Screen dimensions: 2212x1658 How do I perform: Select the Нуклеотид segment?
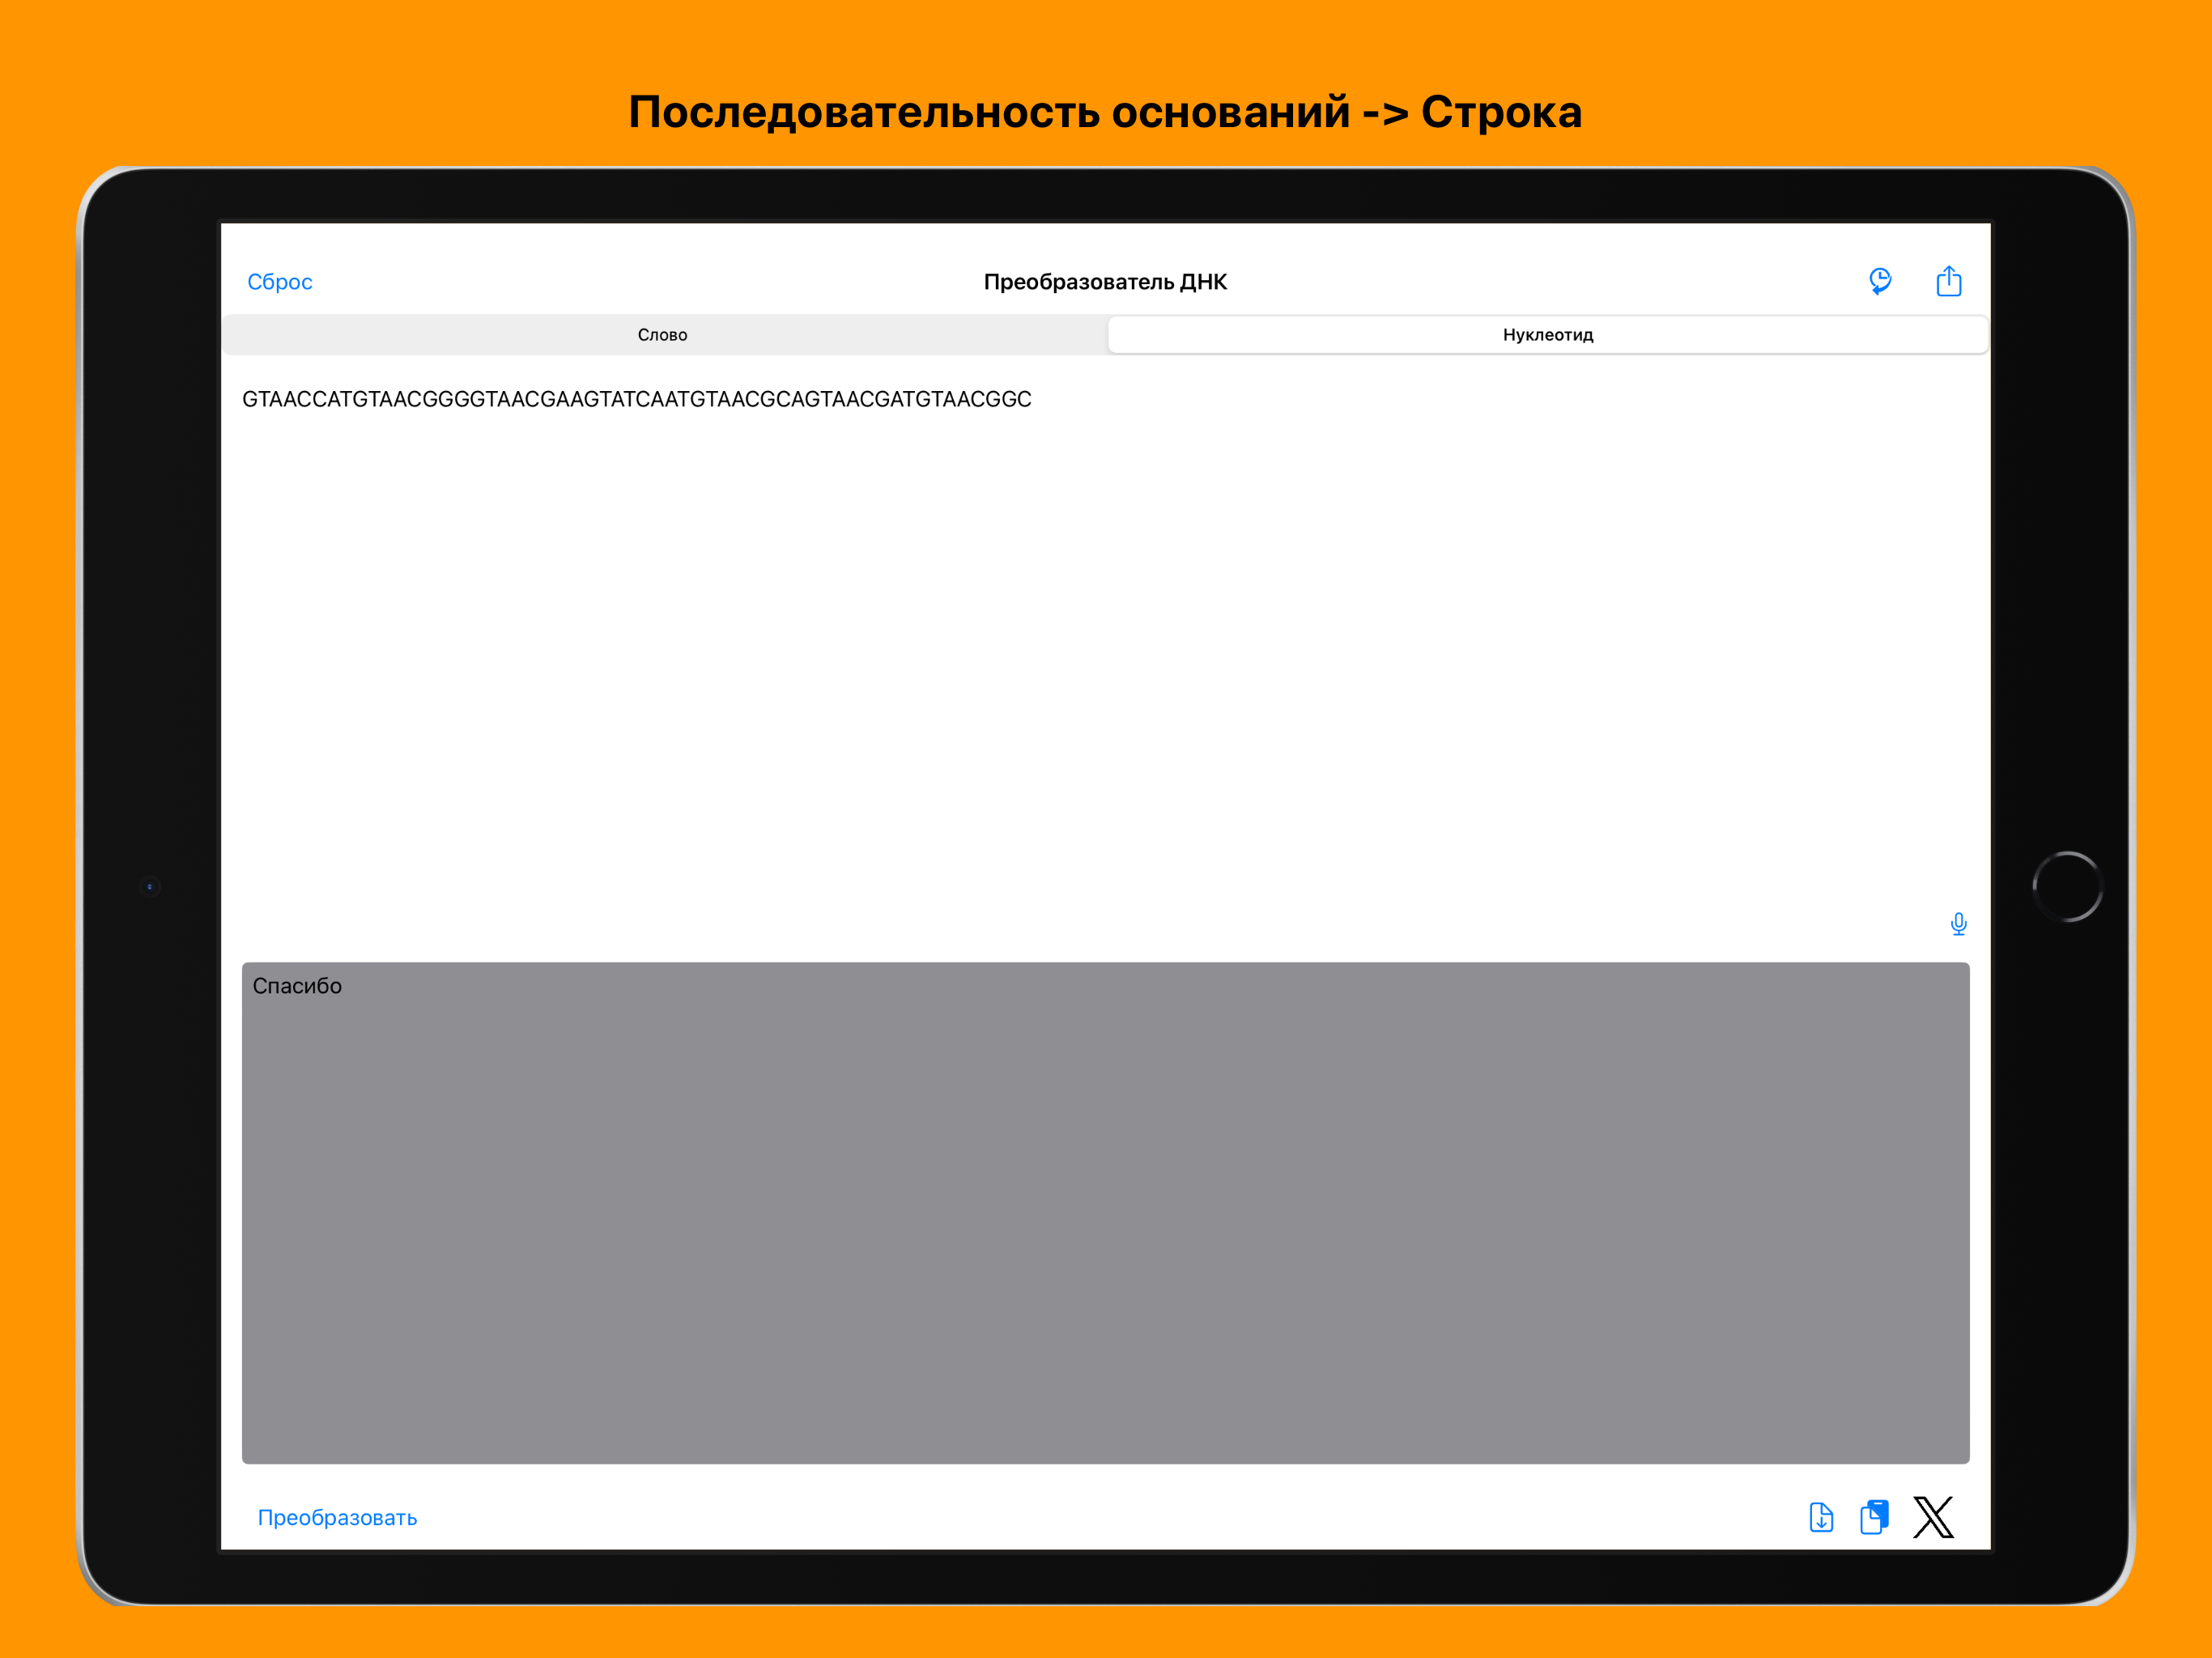pyautogui.click(x=1547, y=335)
